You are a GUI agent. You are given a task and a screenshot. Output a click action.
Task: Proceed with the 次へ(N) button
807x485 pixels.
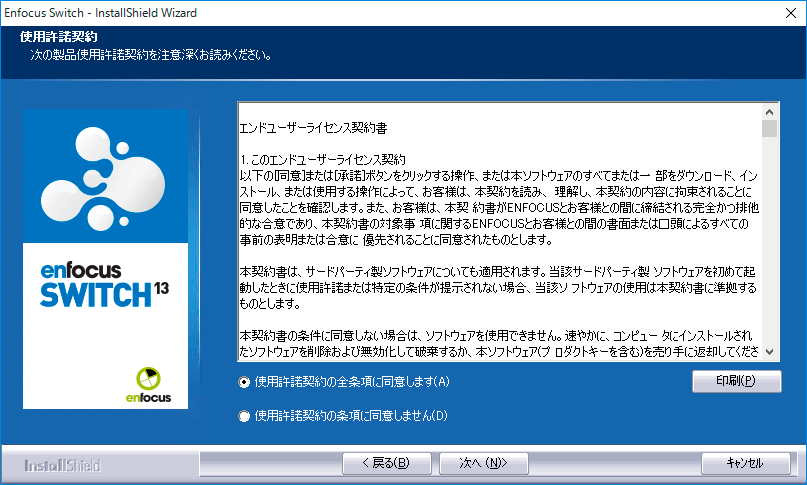tap(483, 463)
